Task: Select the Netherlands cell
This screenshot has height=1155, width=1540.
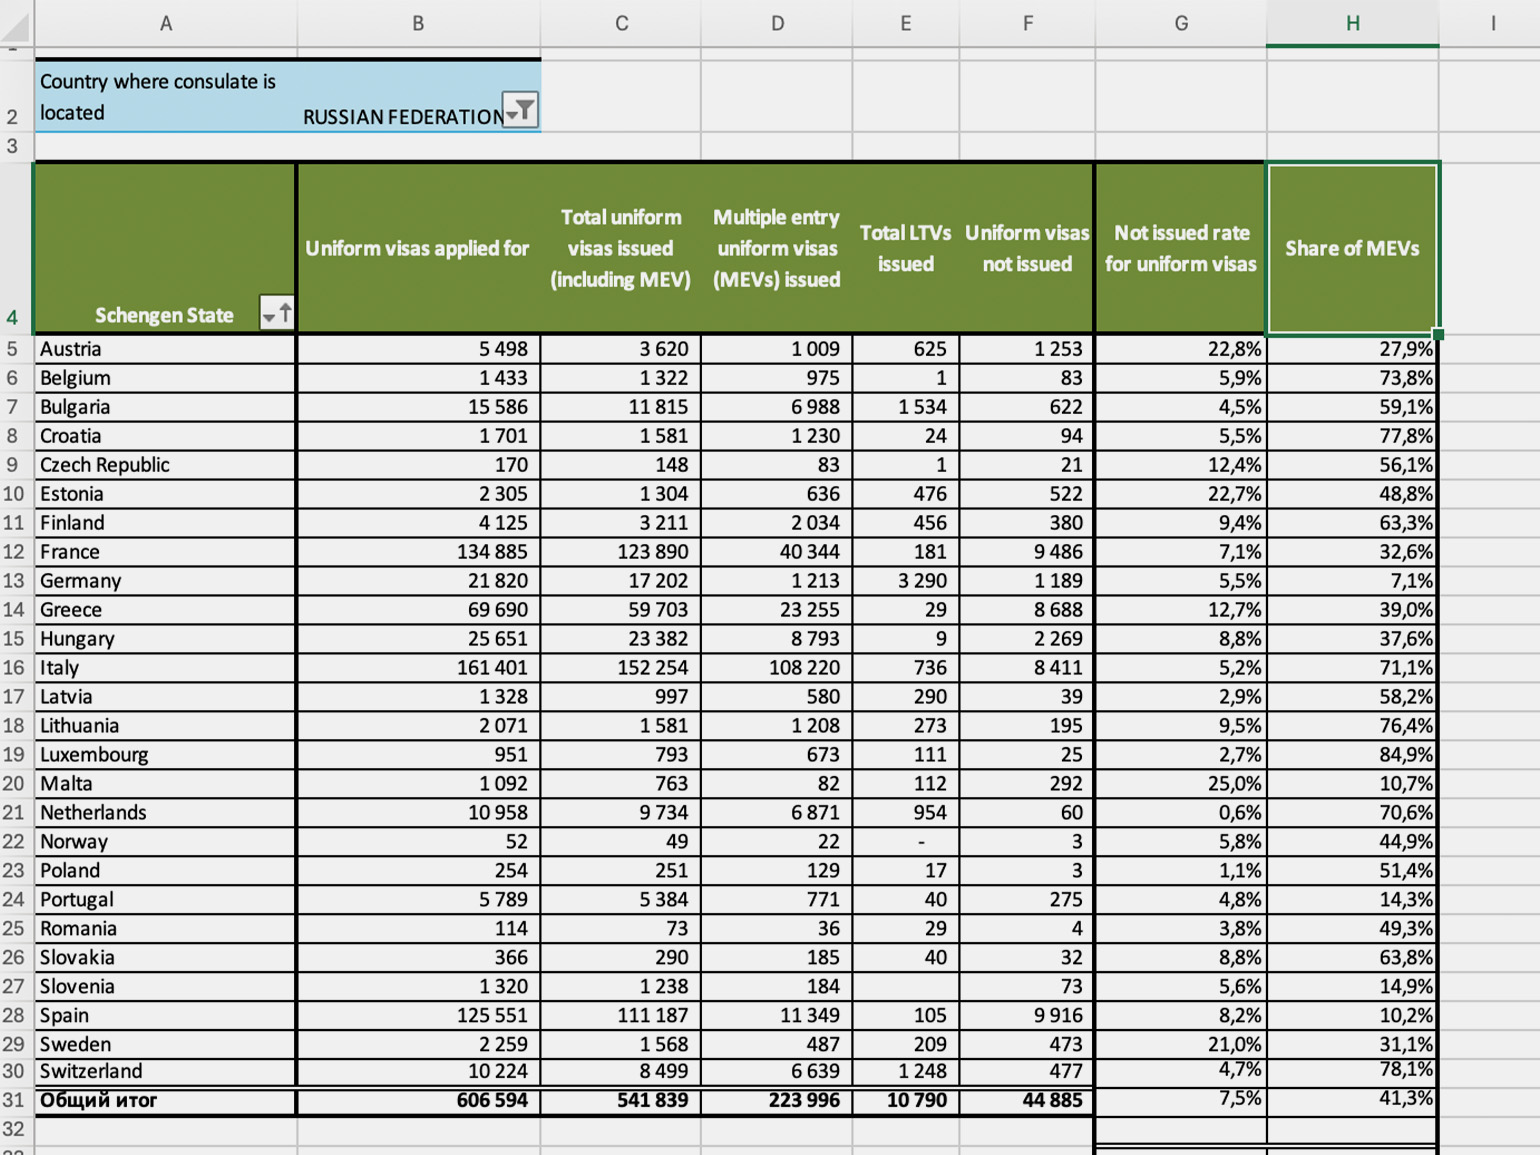Action: click(166, 813)
